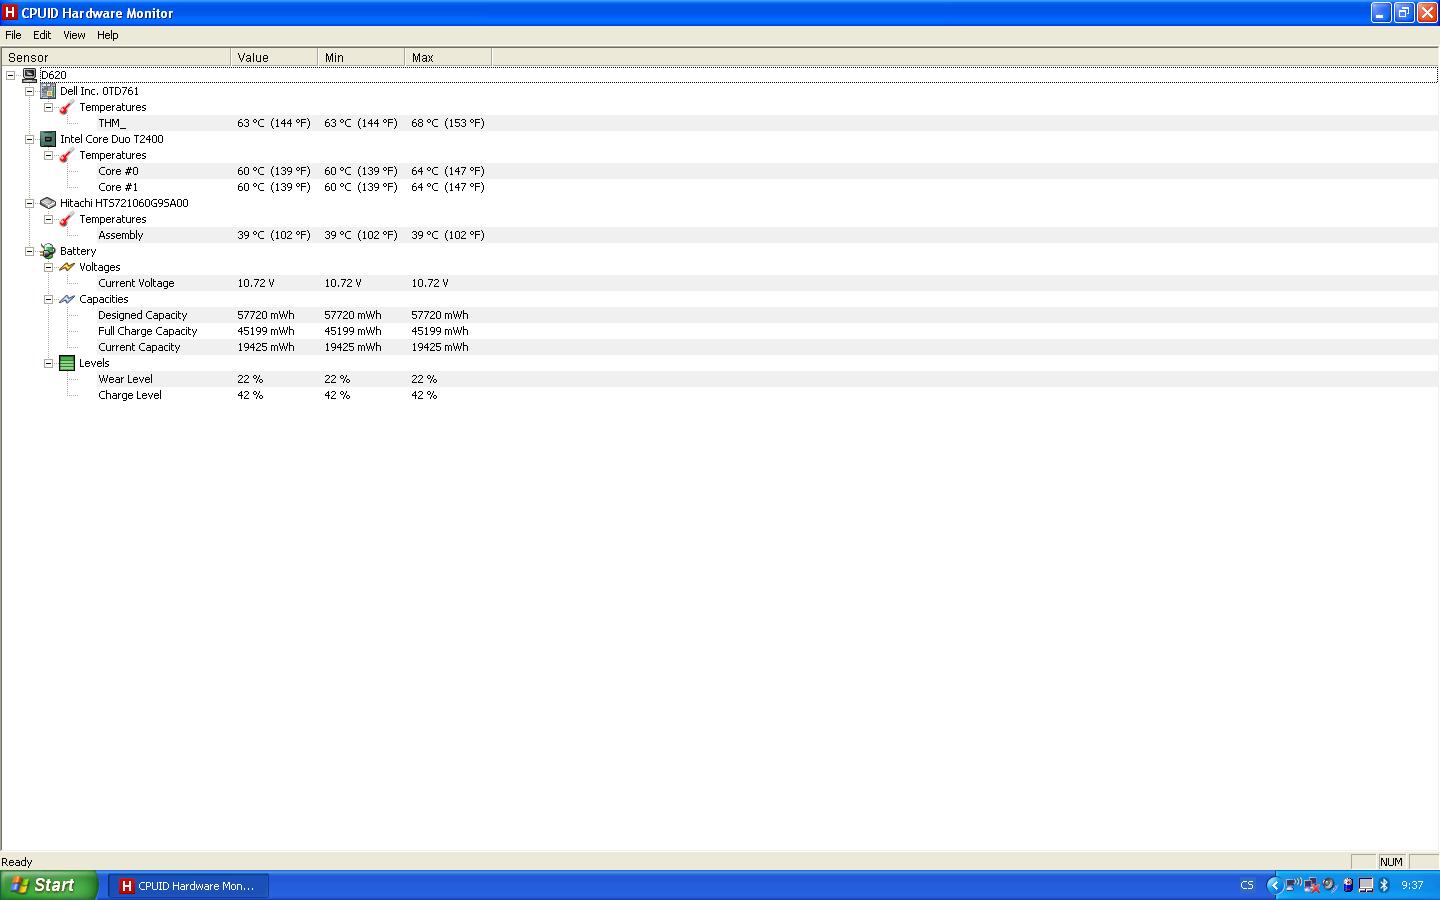
Task: Collapse Temperatures under Intel Core Duo T2400
Action: tap(48, 155)
